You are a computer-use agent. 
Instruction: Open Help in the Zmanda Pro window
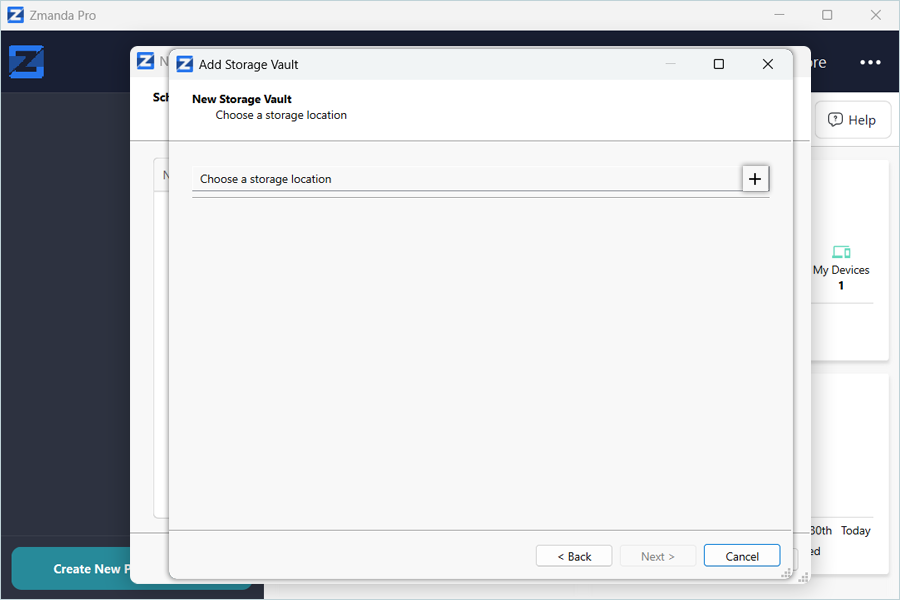pos(852,120)
